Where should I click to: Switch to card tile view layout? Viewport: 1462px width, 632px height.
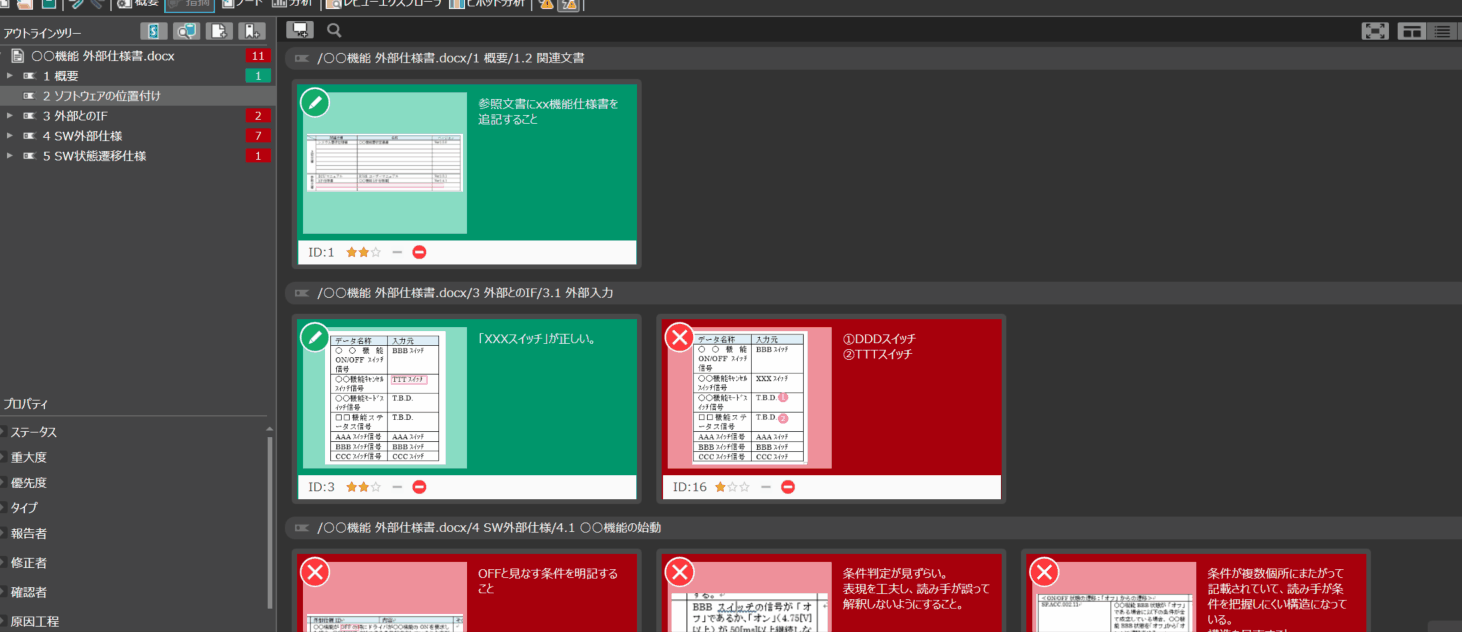pos(1411,31)
